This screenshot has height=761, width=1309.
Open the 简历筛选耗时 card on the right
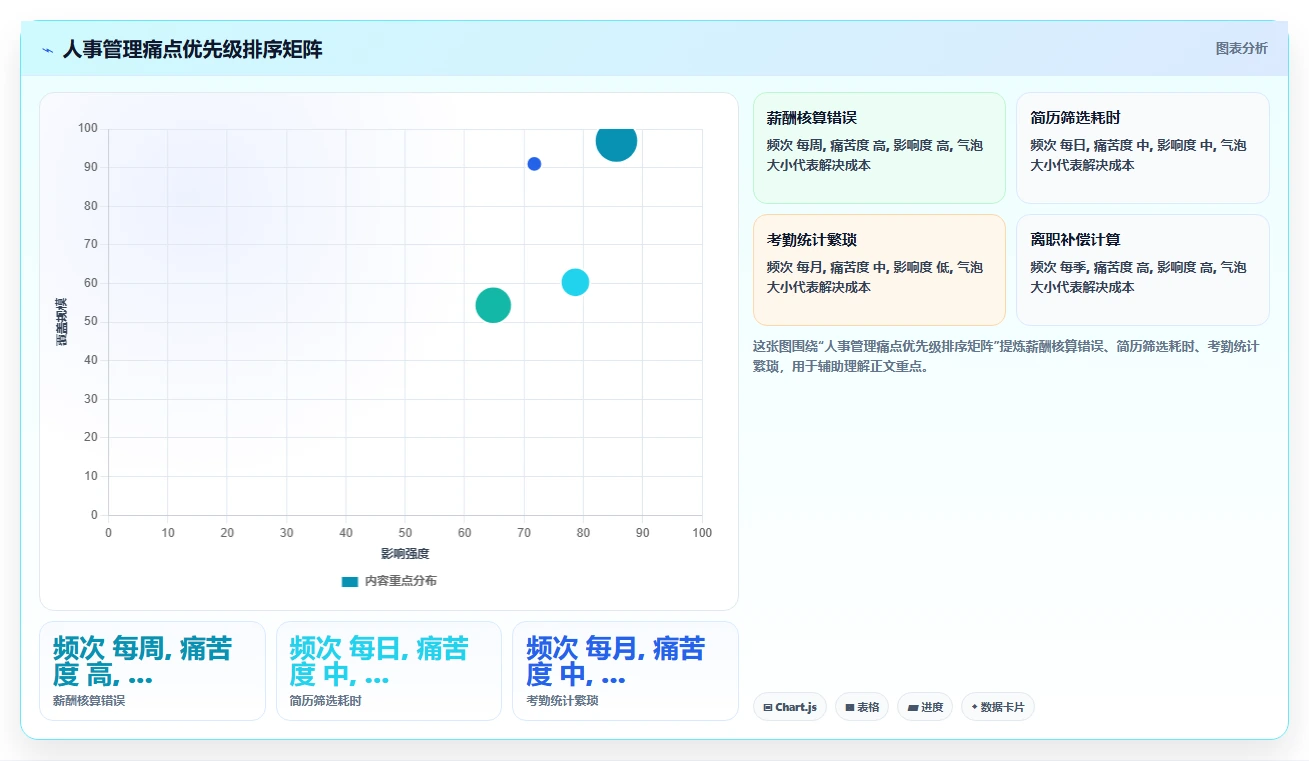(x=1143, y=148)
